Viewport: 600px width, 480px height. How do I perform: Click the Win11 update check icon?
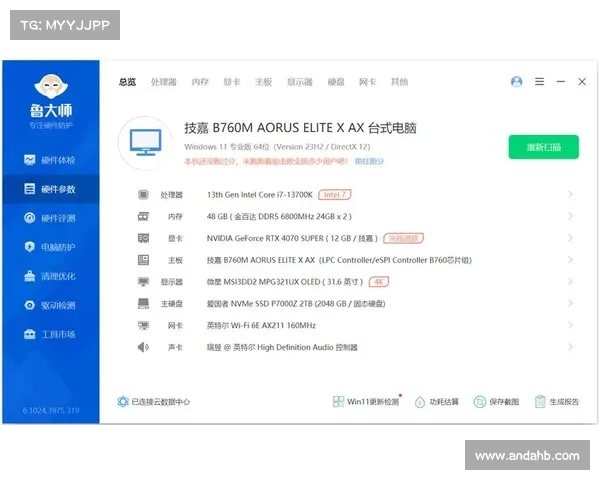pos(338,402)
